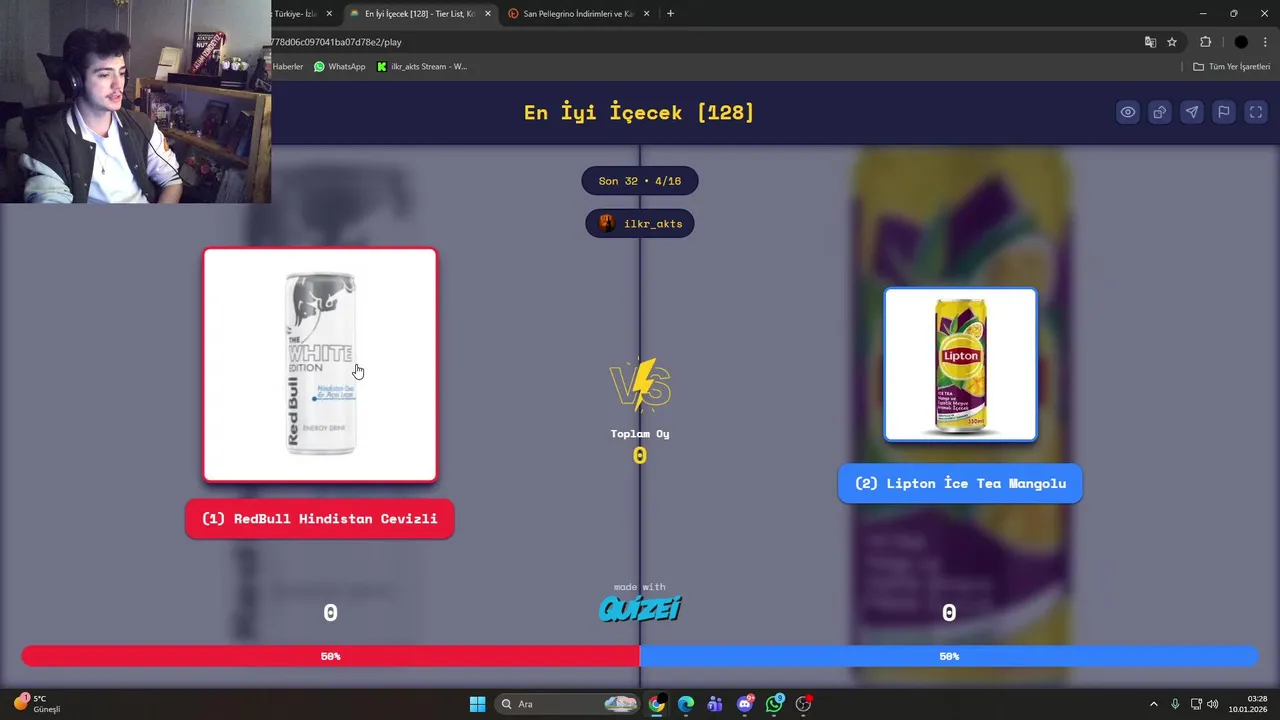Open the Chrome three-dot menu
Viewport: 1280px width, 720px height.
click(x=1265, y=42)
